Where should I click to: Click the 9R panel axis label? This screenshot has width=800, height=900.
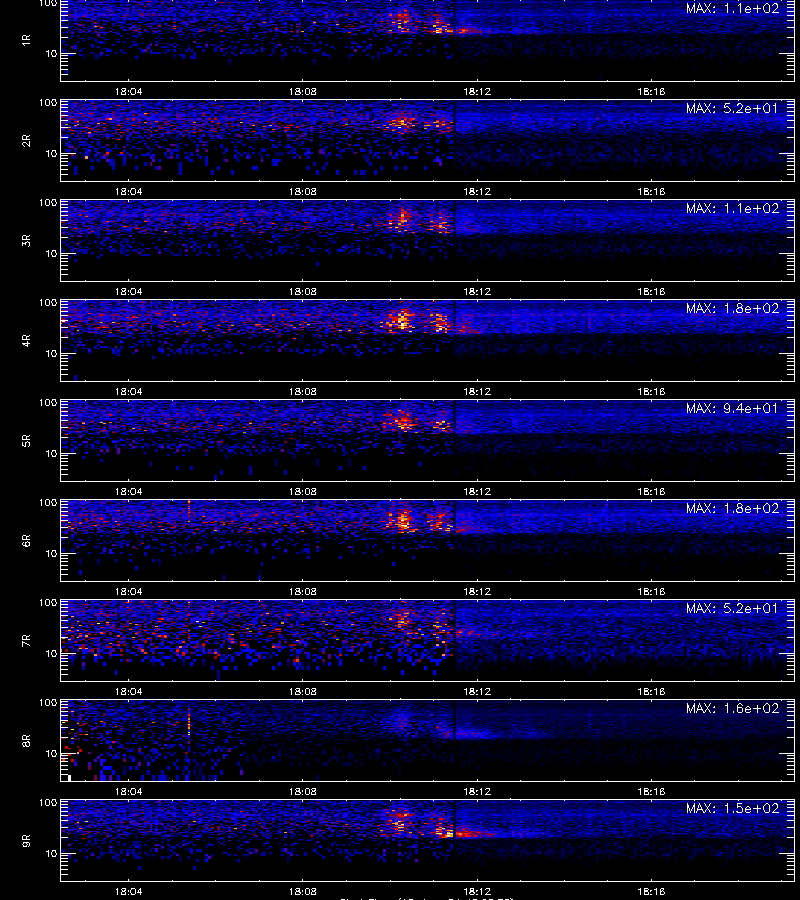26,841
